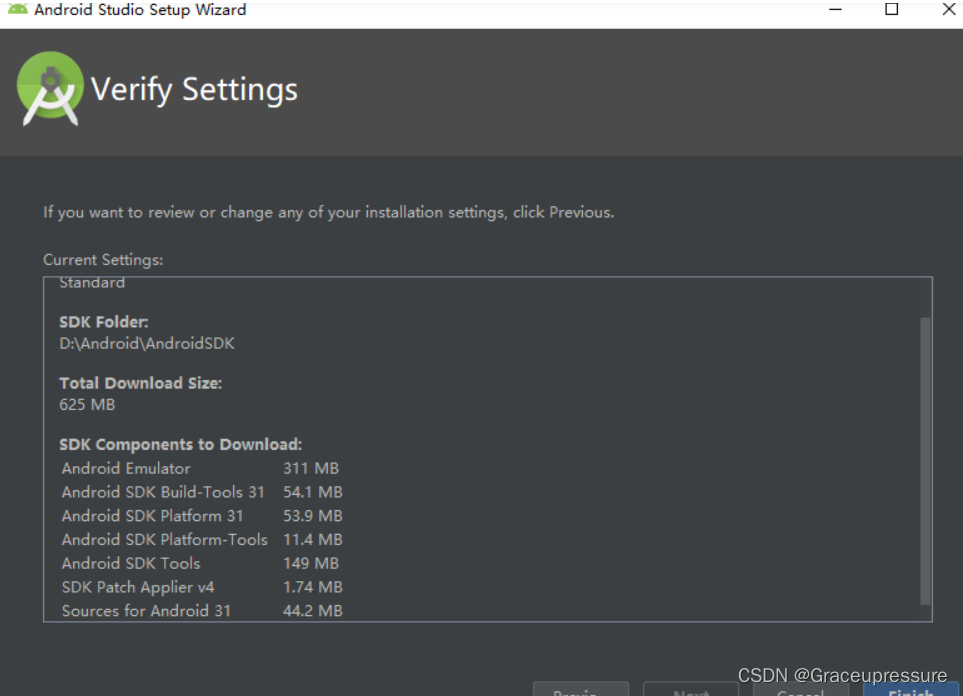Screen dimensions: 963x696
Task: Click the Android Studio Setup Wizard title text
Action: click(x=140, y=9)
